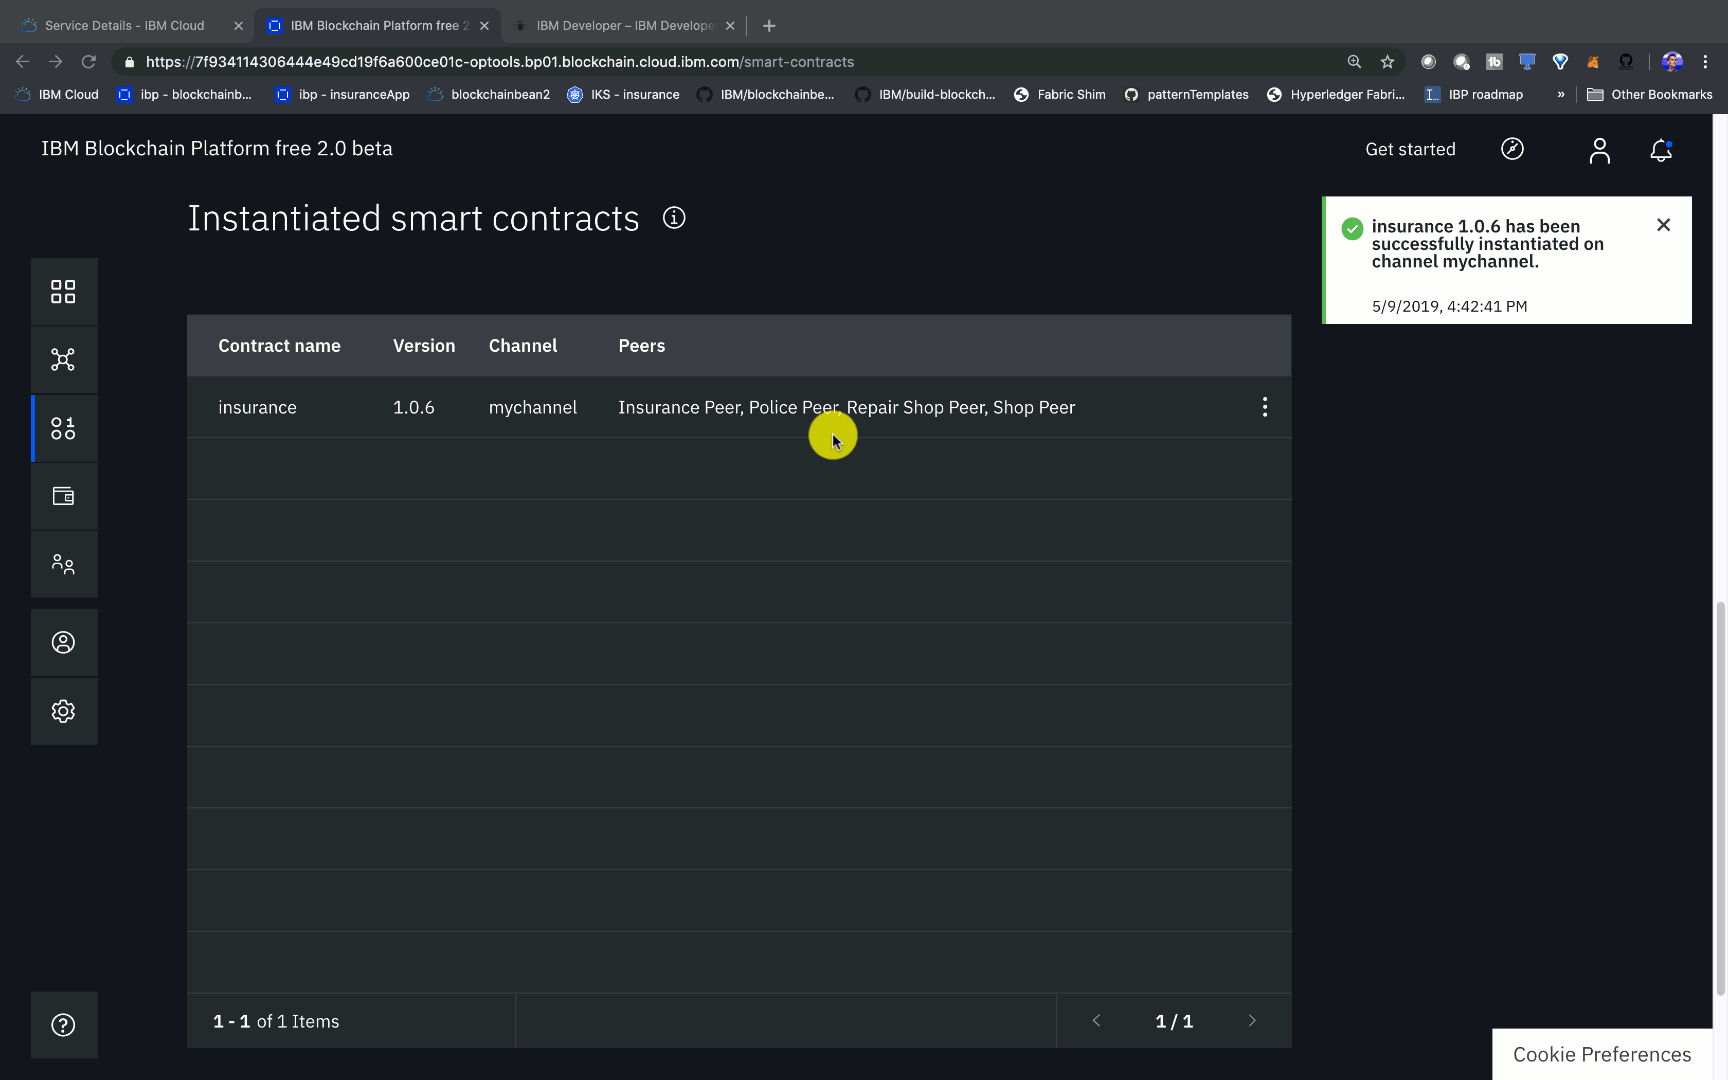This screenshot has height=1080, width=1728.
Task: Open IBM/build-blockch... GitHub bookmark
Action: (925, 95)
